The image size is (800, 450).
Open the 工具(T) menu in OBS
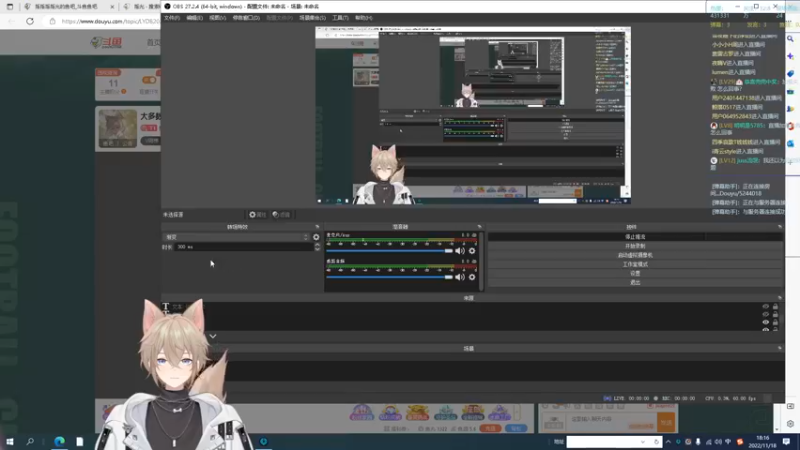(340, 18)
